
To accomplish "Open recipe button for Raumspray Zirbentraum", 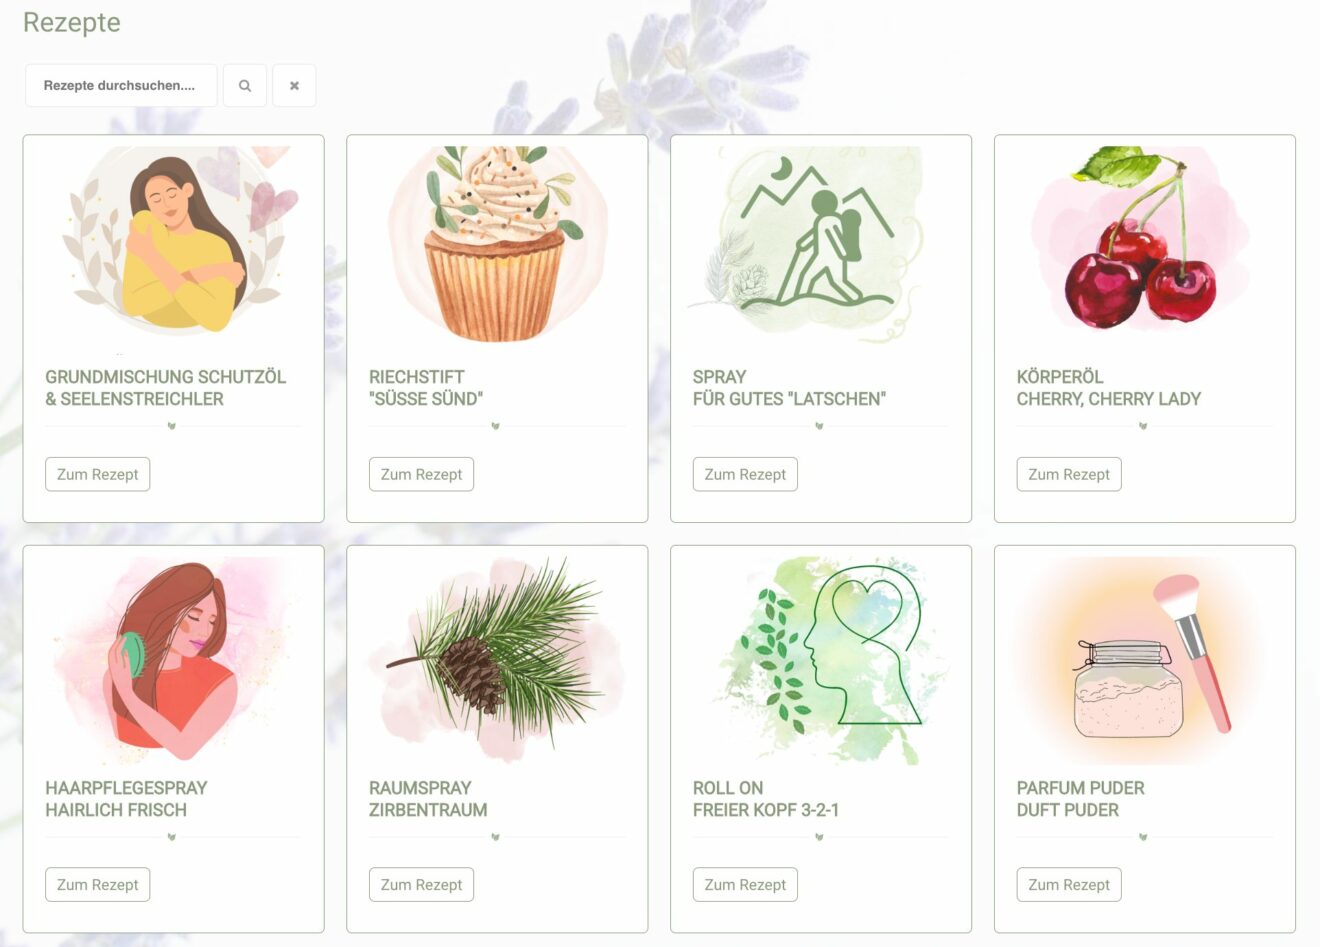I will point(421,884).
